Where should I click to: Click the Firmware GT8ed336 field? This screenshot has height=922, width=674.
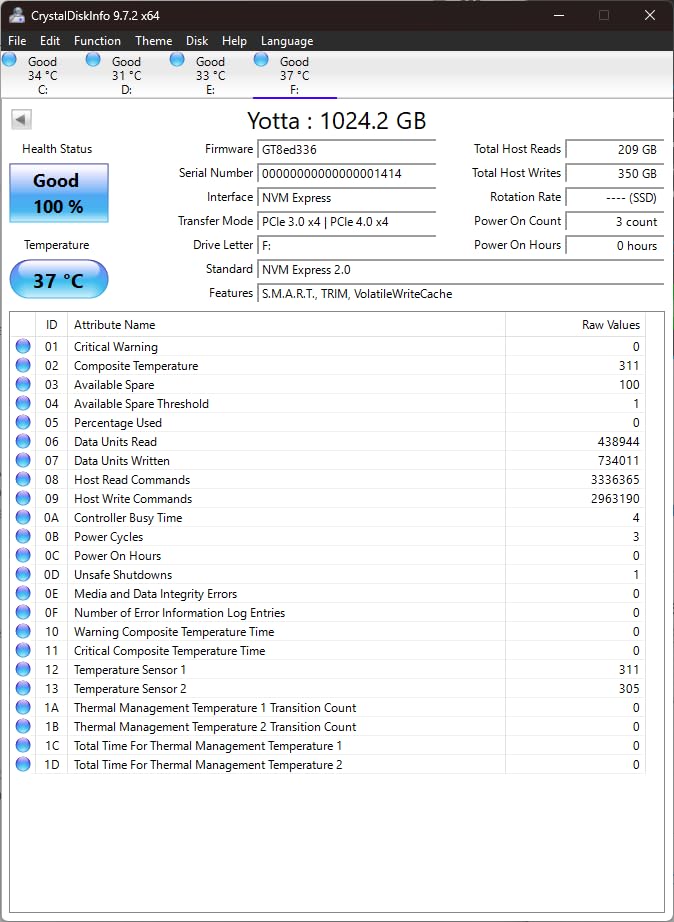click(346, 149)
